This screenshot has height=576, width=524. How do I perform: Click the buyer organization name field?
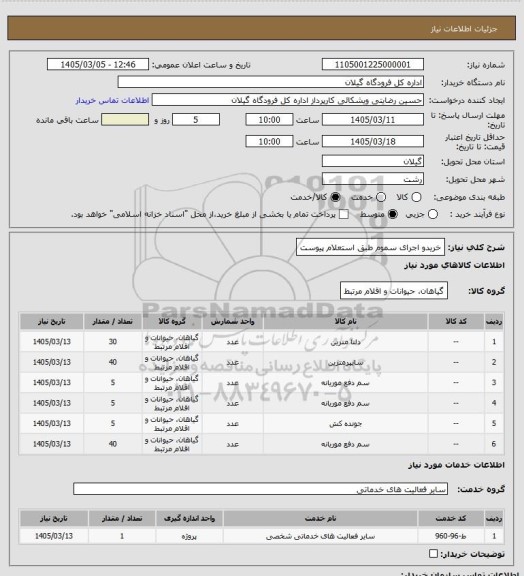pyautogui.click(x=270, y=82)
